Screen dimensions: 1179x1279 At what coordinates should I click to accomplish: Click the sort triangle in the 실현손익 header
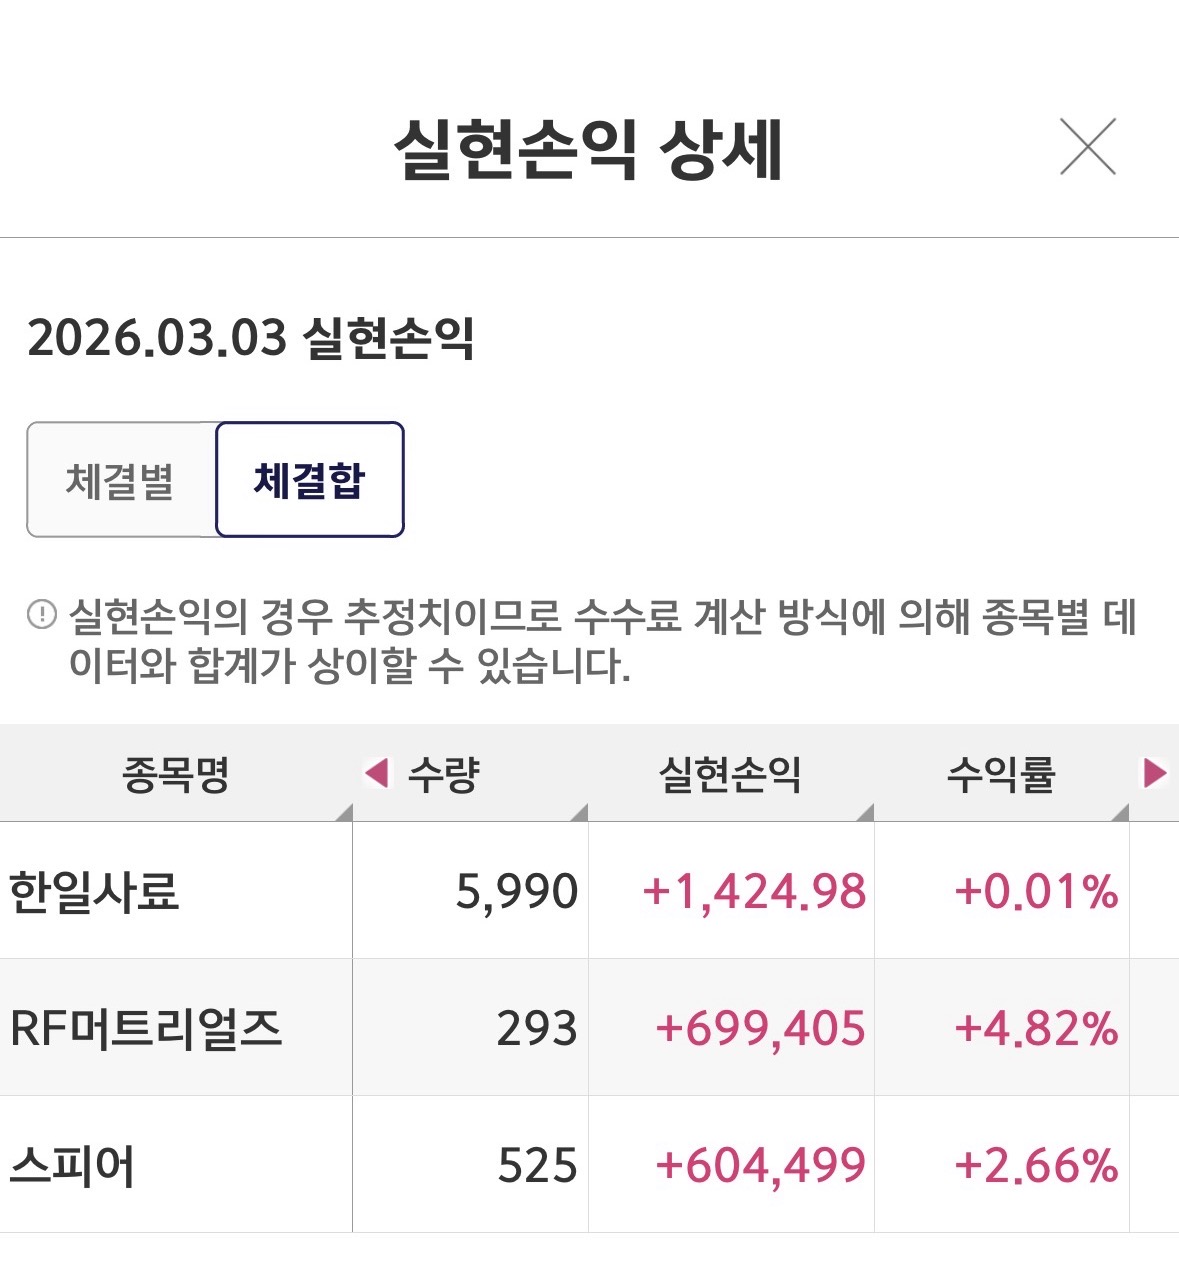tap(864, 811)
